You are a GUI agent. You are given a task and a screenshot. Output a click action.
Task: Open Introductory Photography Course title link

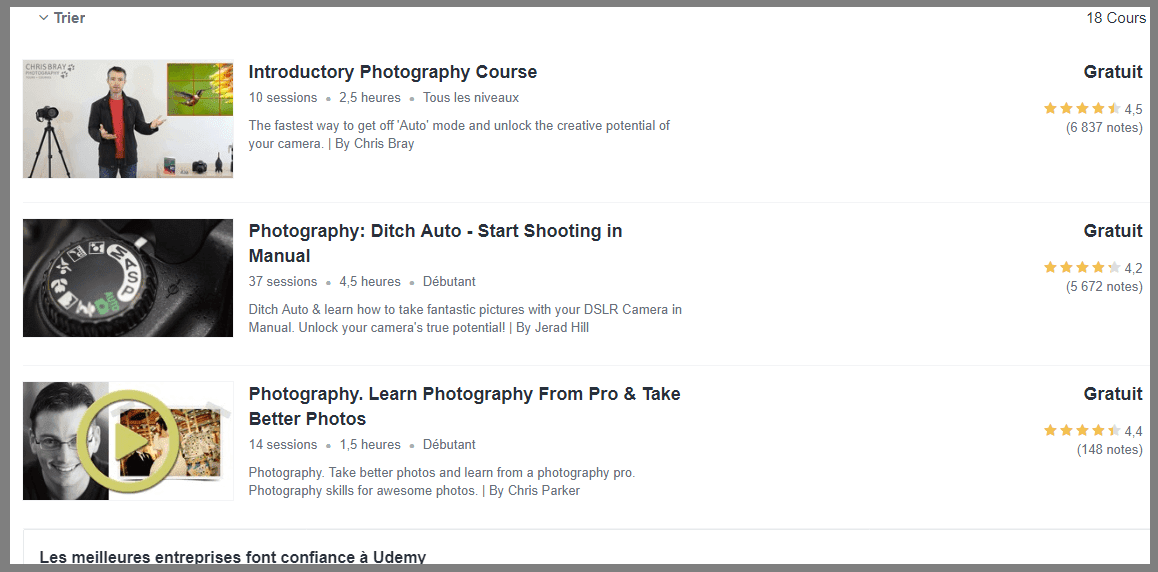(392, 72)
